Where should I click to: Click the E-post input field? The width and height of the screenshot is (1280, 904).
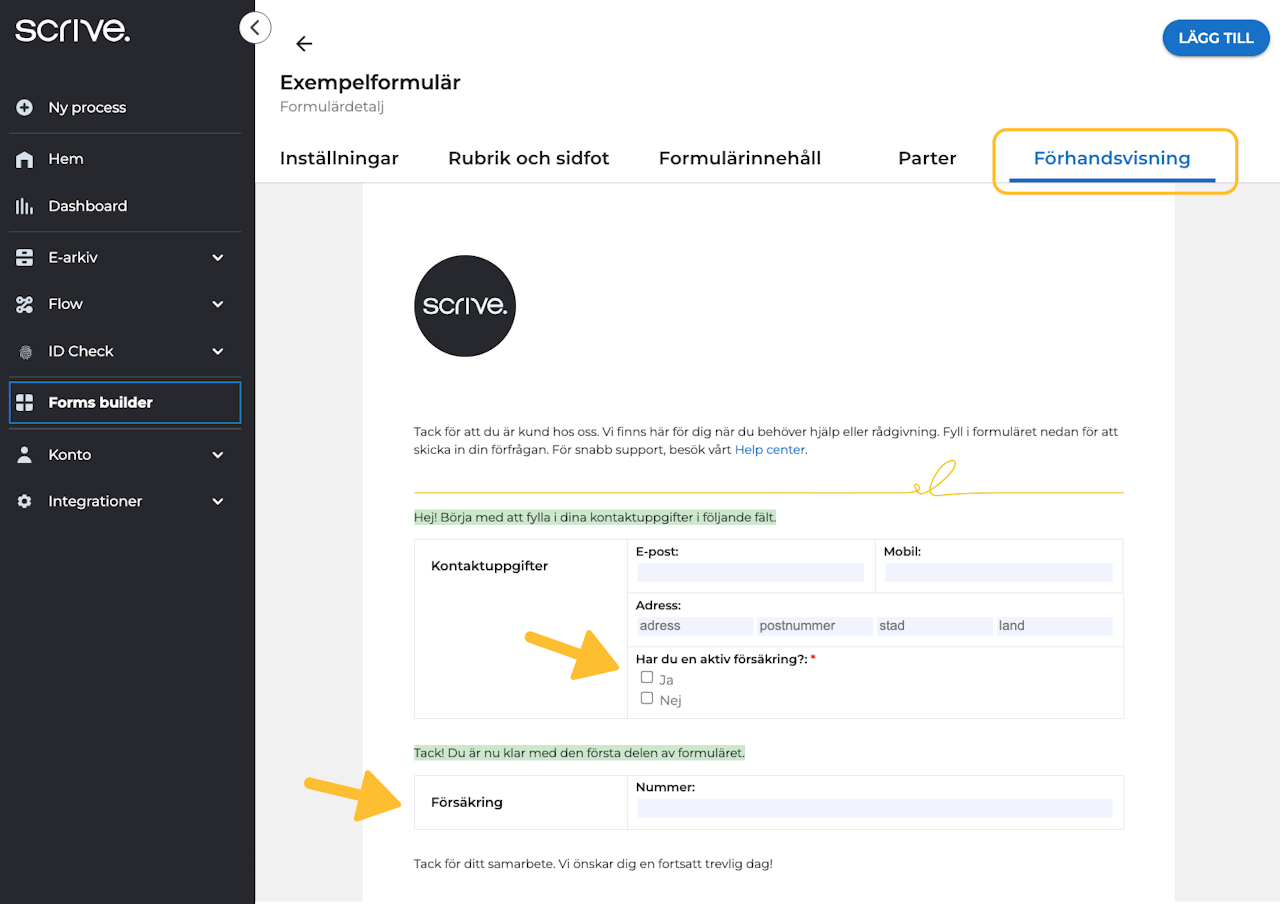750,572
